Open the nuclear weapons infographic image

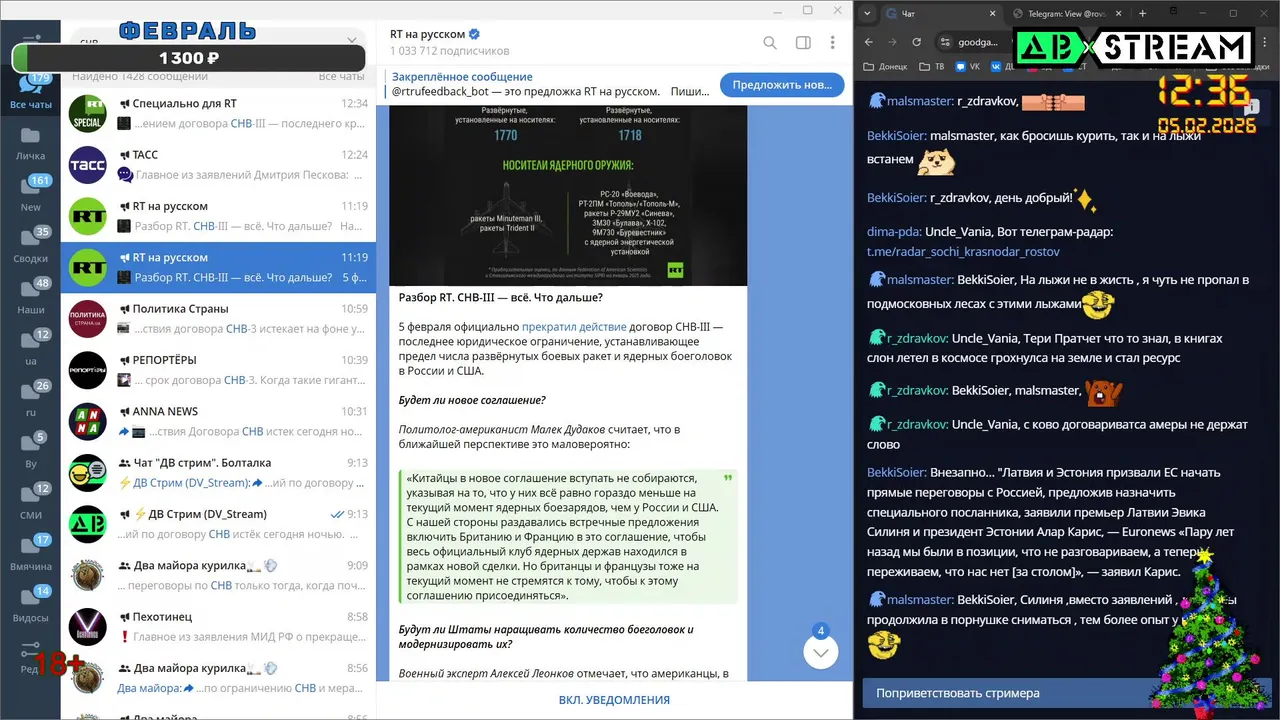(568, 195)
